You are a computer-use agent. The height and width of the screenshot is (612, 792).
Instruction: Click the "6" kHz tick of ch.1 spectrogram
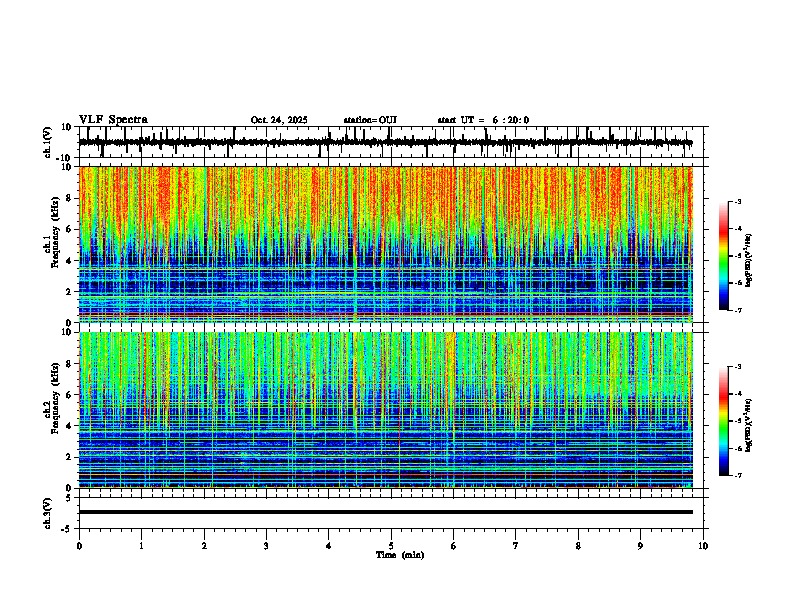(69, 229)
